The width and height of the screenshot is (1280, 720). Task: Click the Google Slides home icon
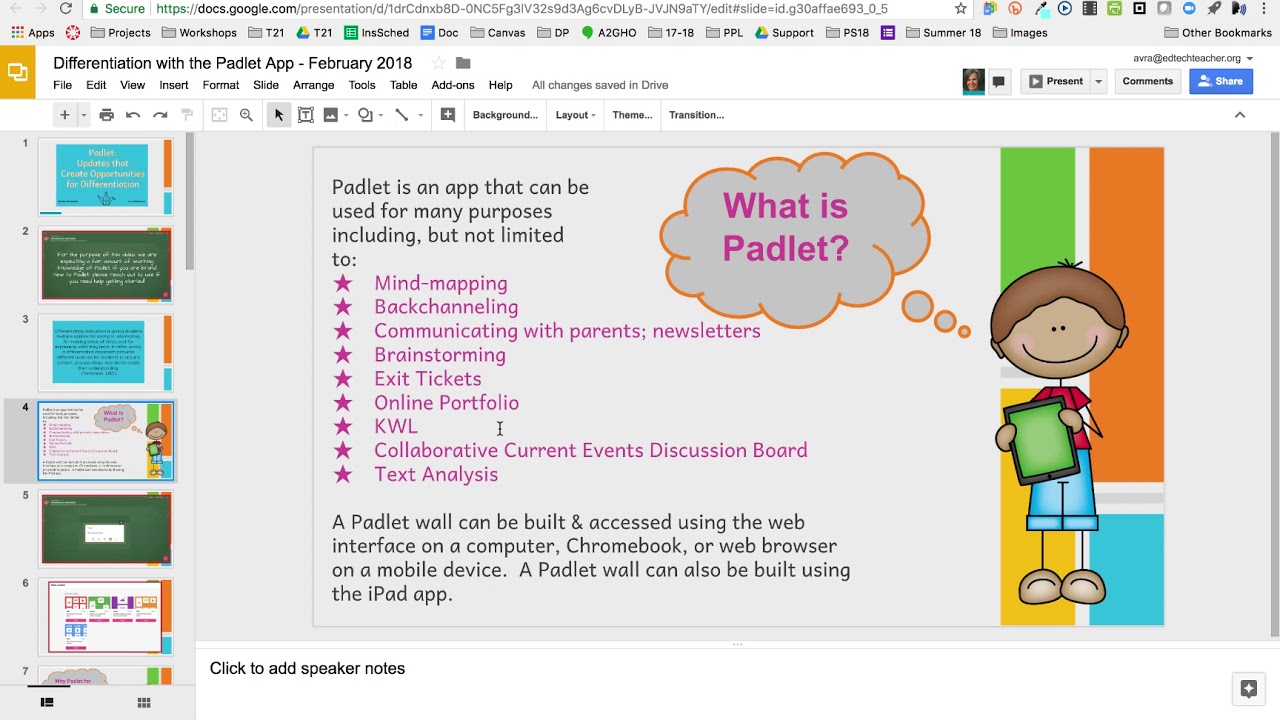(17, 72)
